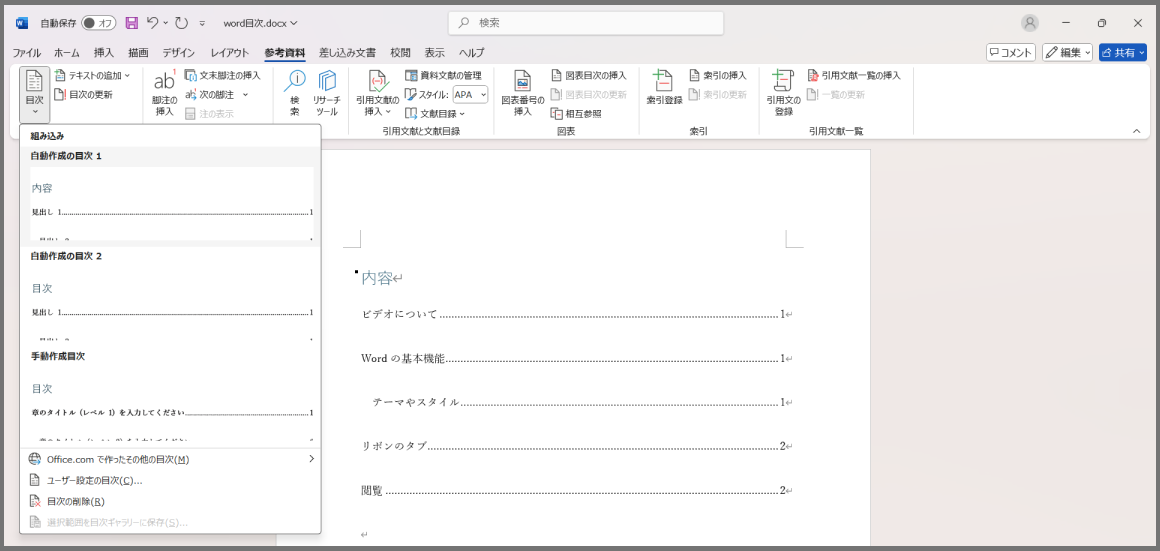Switch to the 表示 tab

[x=435, y=53]
